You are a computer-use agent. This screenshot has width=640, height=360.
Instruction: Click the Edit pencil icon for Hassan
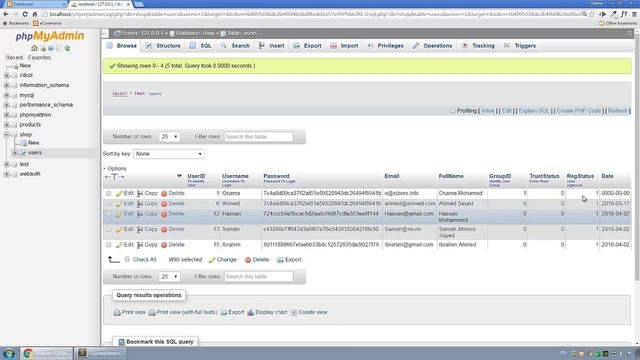click(x=119, y=214)
